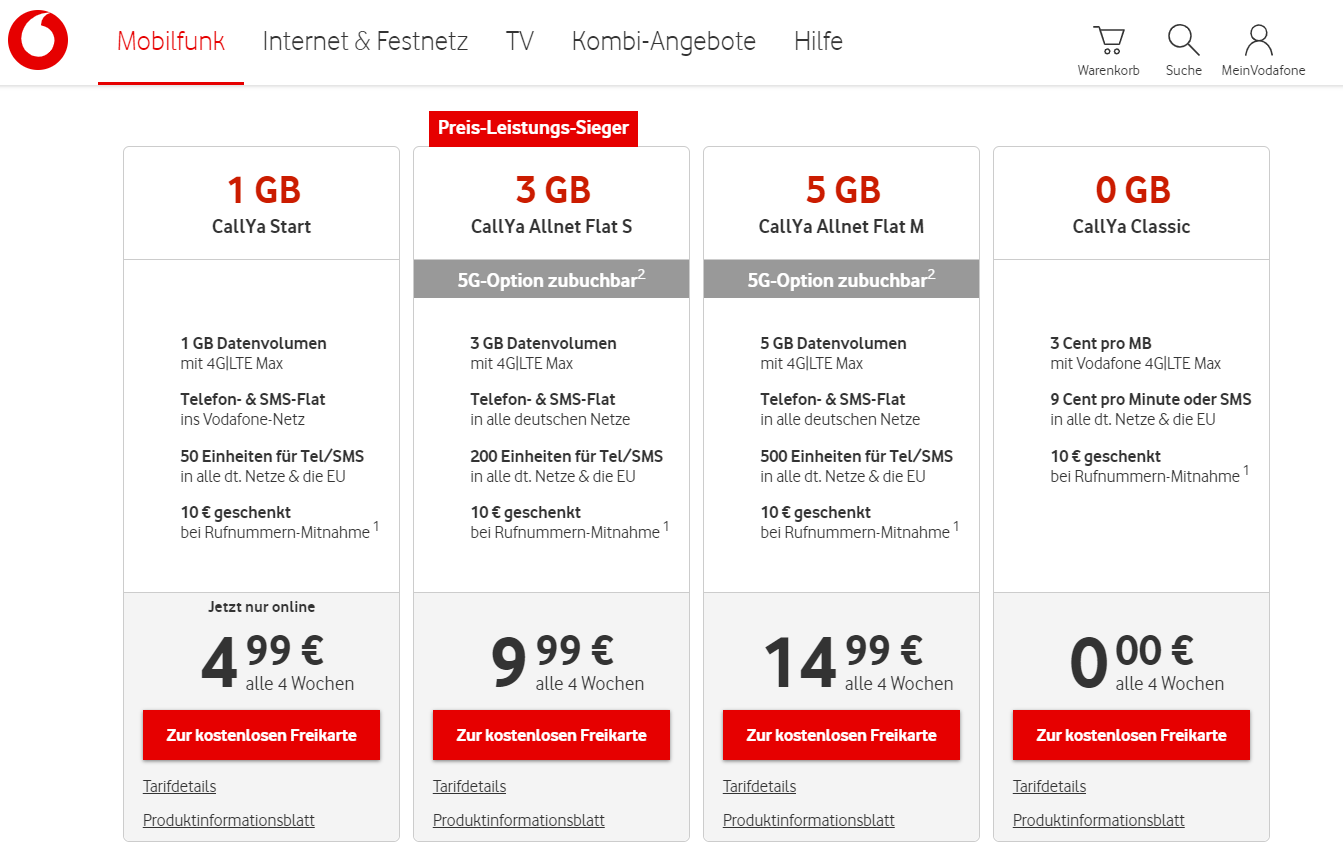Open the TV menu item
Viewport: 1343px width, 859px height.
[x=520, y=41]
